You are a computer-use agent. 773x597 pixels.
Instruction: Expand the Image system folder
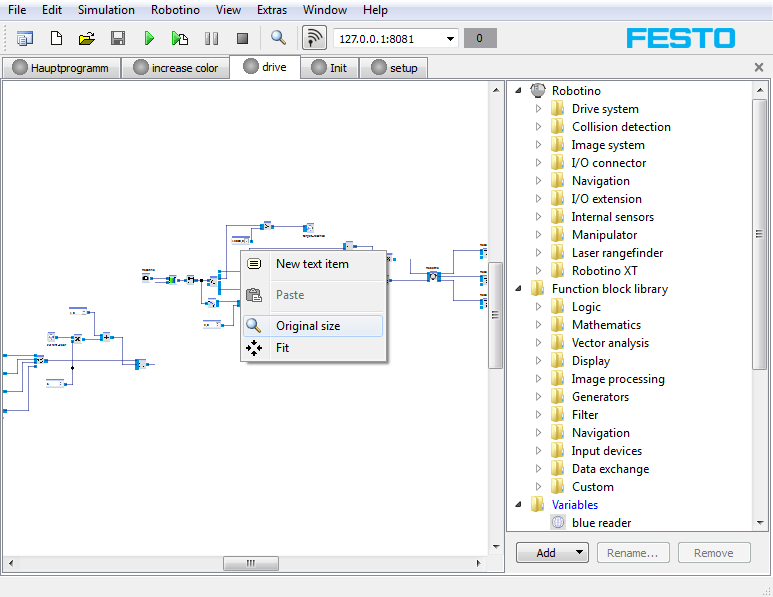538,144
